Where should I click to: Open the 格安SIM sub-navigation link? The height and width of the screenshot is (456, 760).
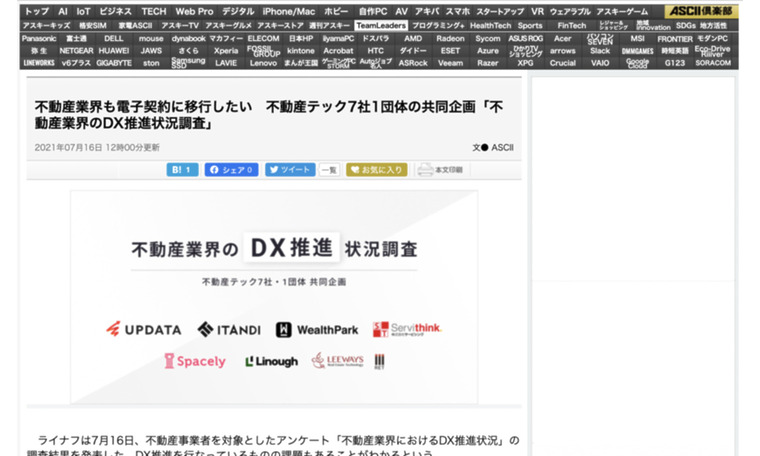pos(93,25)
